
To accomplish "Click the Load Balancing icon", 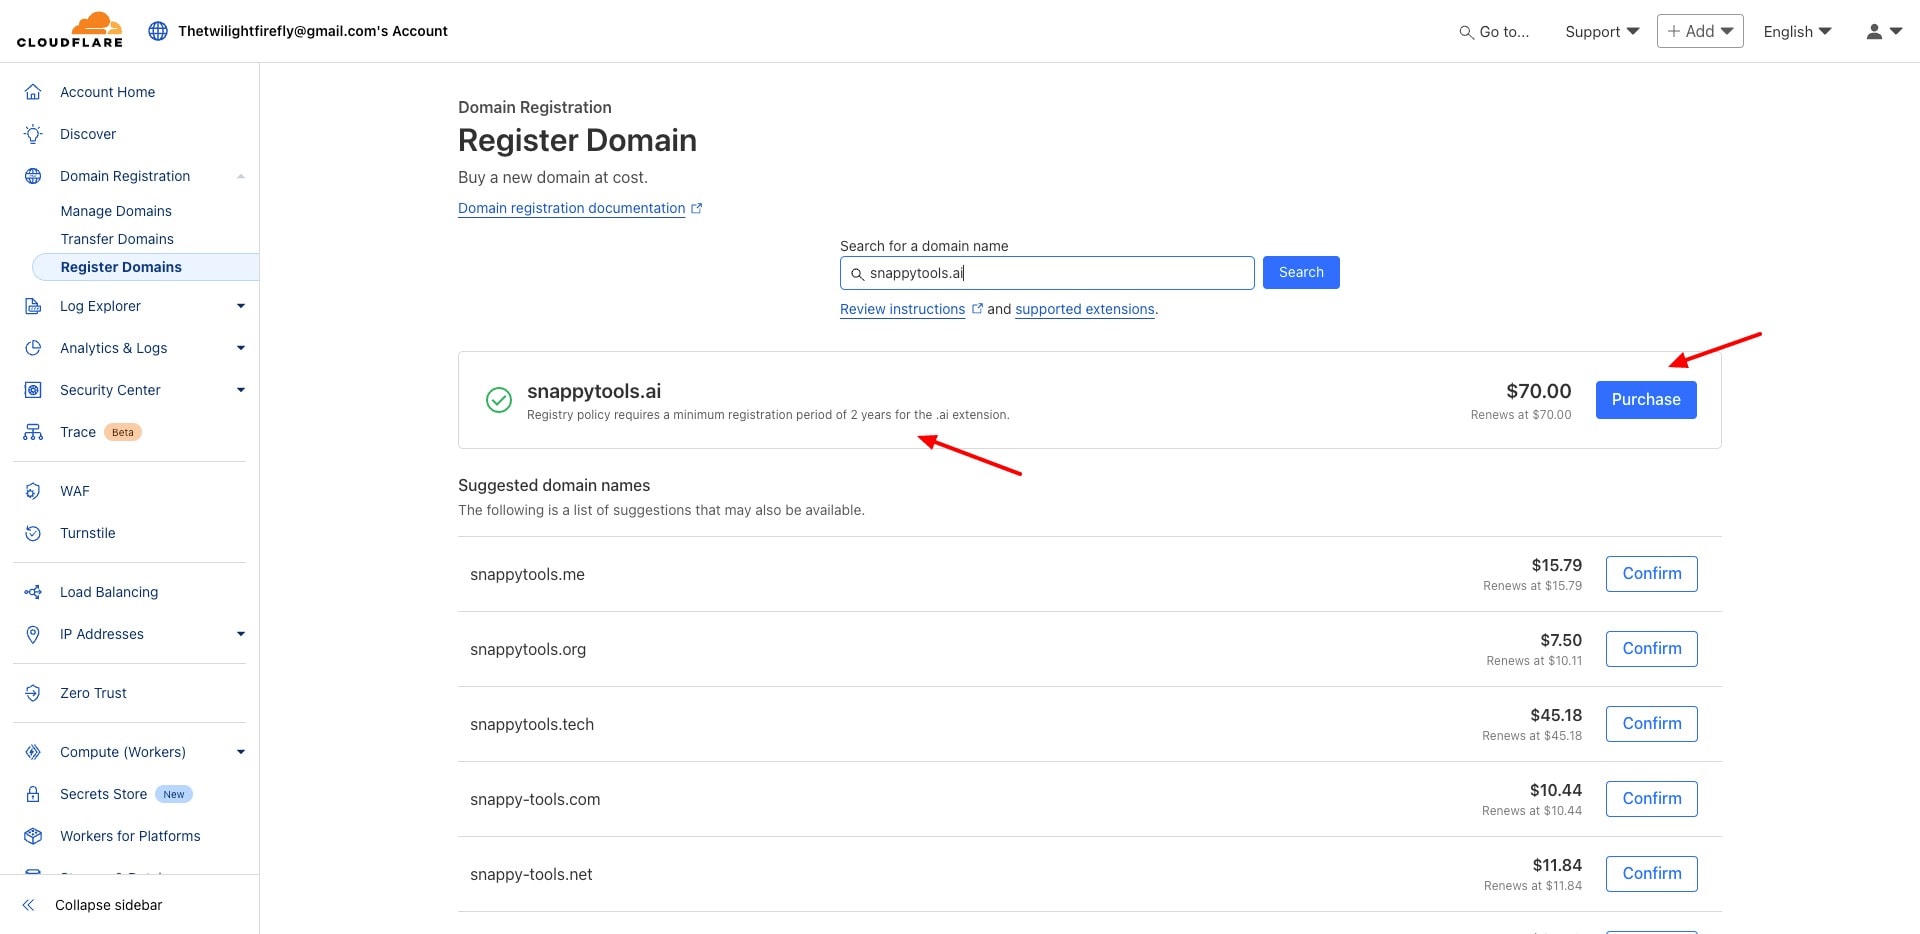I will point(33,592).
